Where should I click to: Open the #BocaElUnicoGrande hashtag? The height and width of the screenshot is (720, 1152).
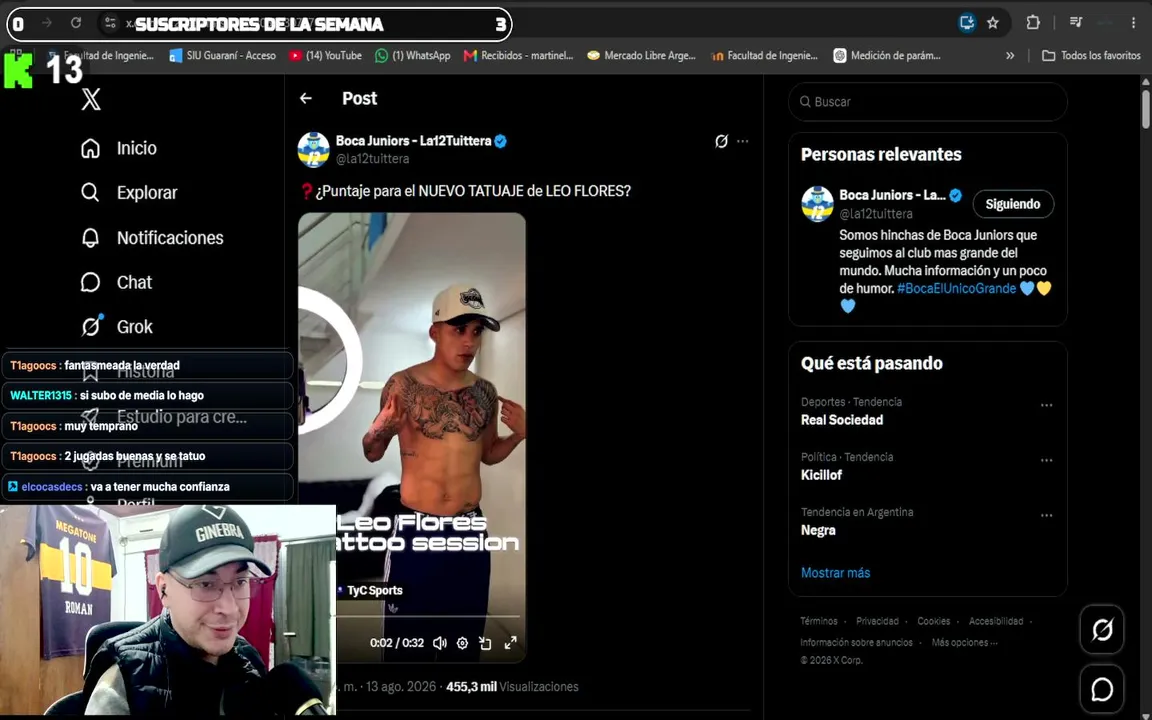(x=956, y=289)
